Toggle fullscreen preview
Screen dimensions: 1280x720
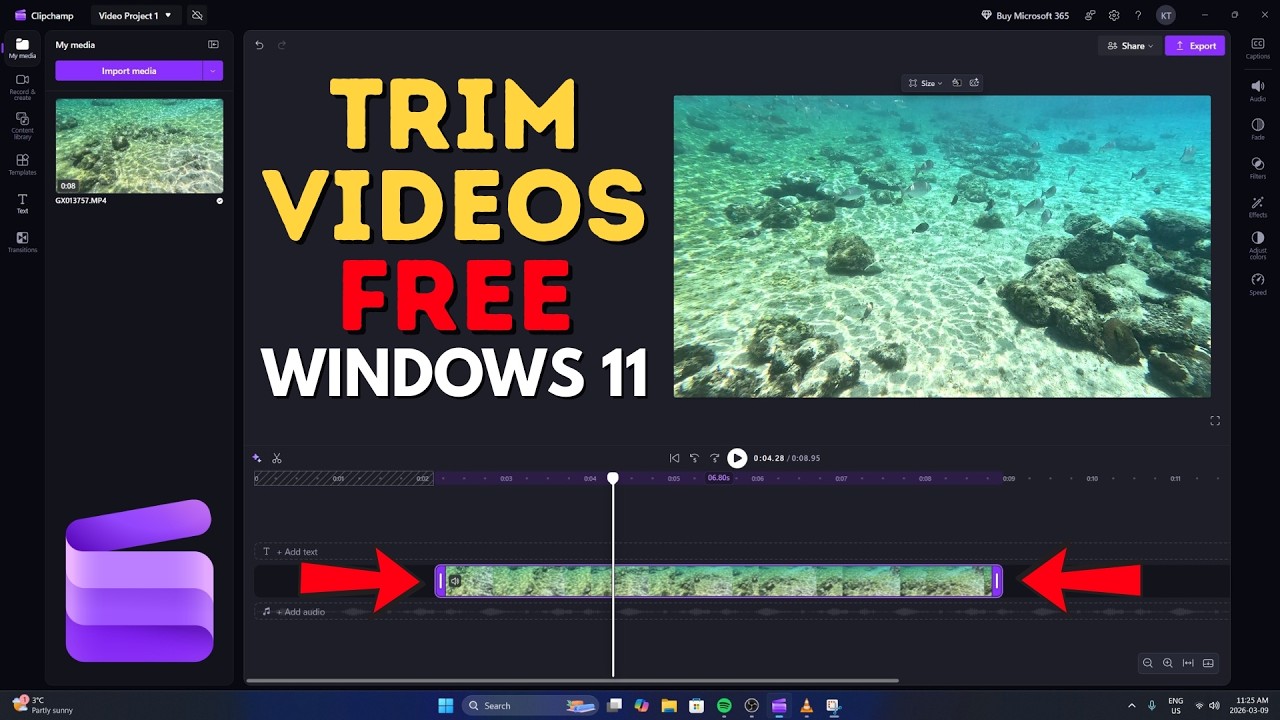pyautogui.click(x=1215, y=421)
